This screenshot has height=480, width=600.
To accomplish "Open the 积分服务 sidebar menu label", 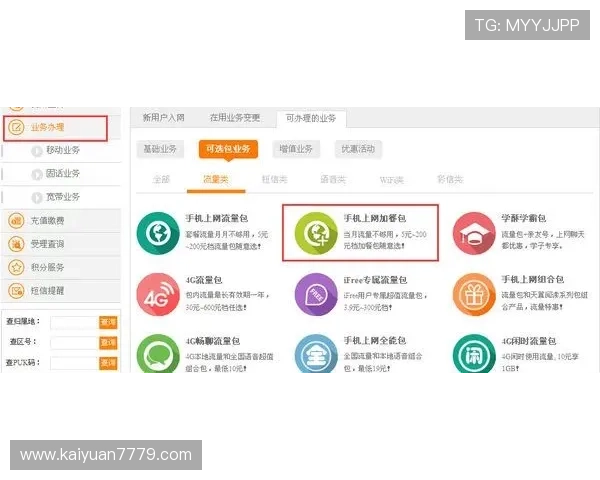I will [x=47, y=267].
